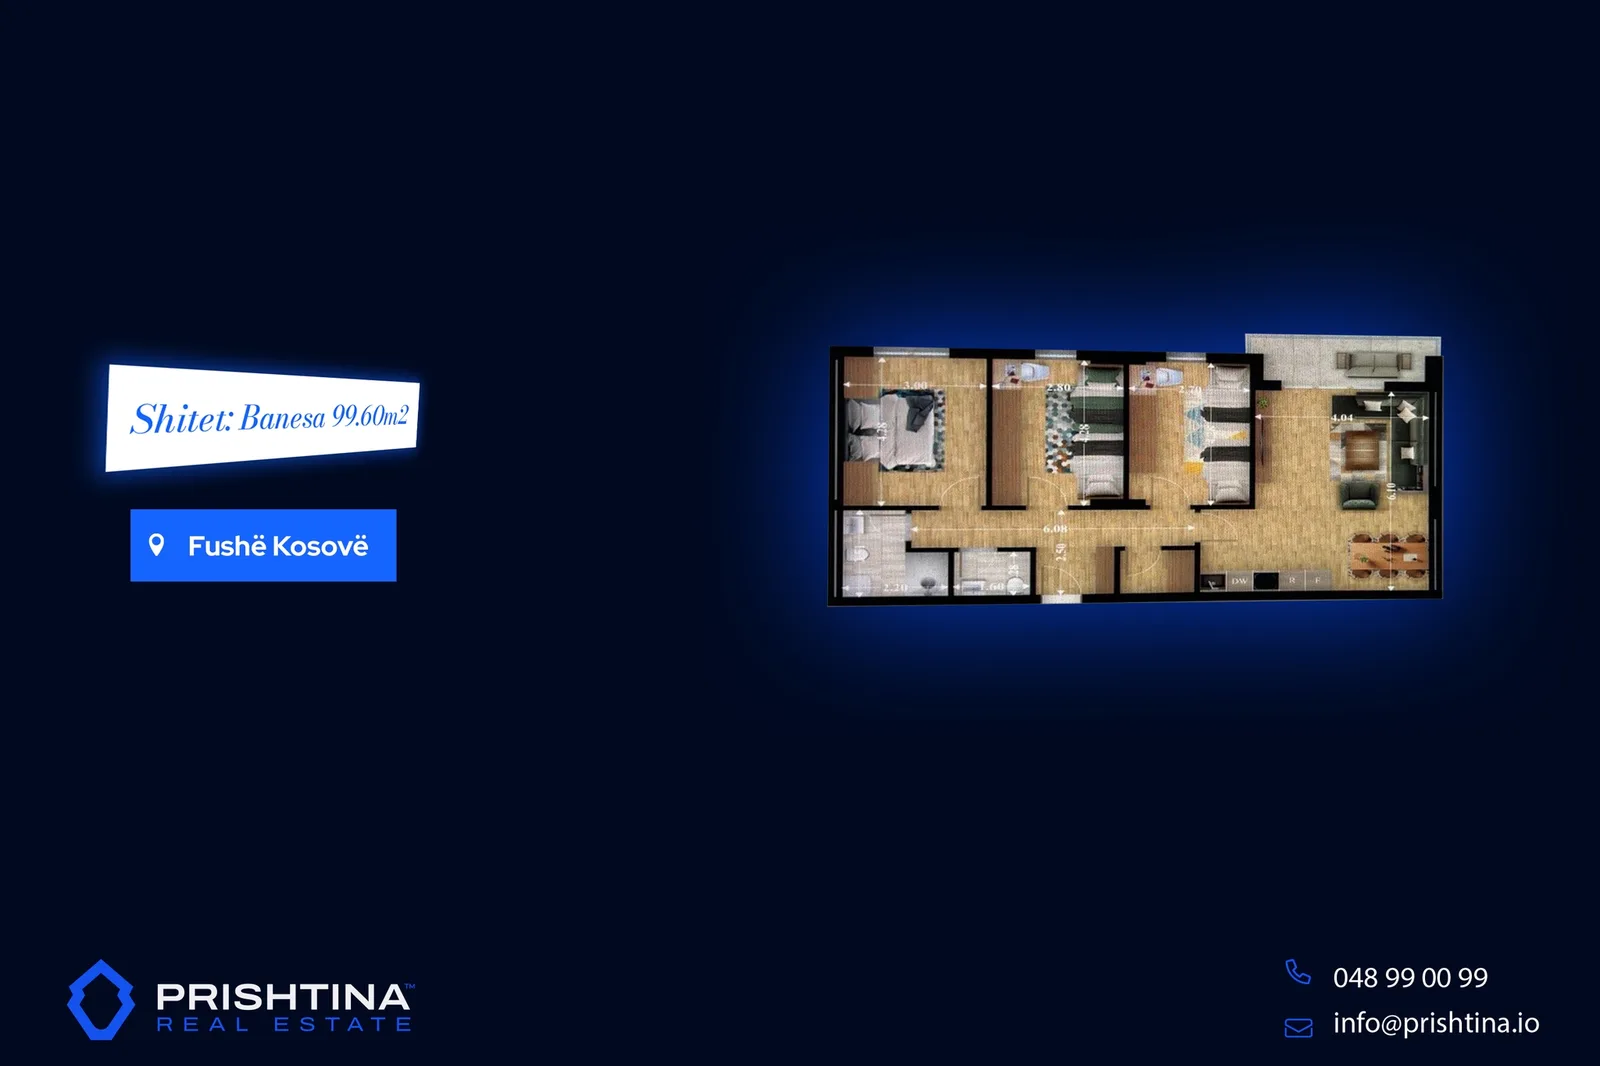Click the info@prishtina.io email address
Viewport: 1600px width, 1066px height.
pos(1436,1024)
